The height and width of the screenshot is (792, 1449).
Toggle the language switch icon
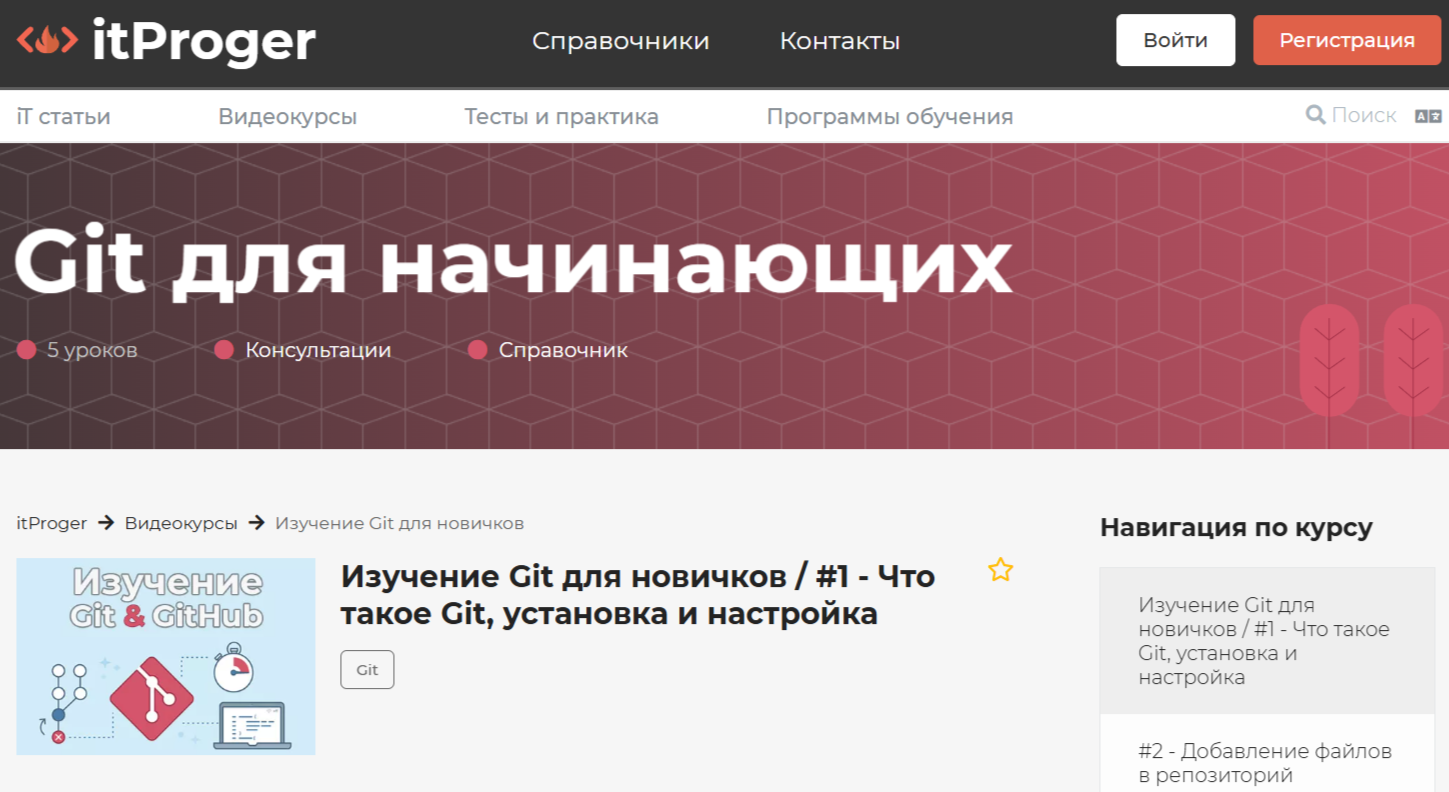1427,116
